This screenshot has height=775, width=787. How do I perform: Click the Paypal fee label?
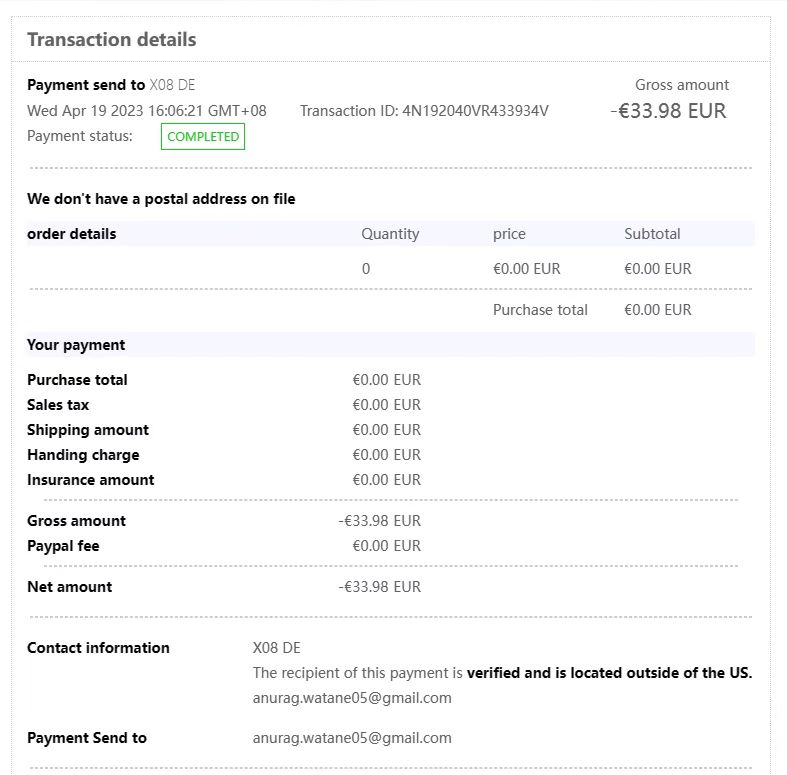point(63,546)
